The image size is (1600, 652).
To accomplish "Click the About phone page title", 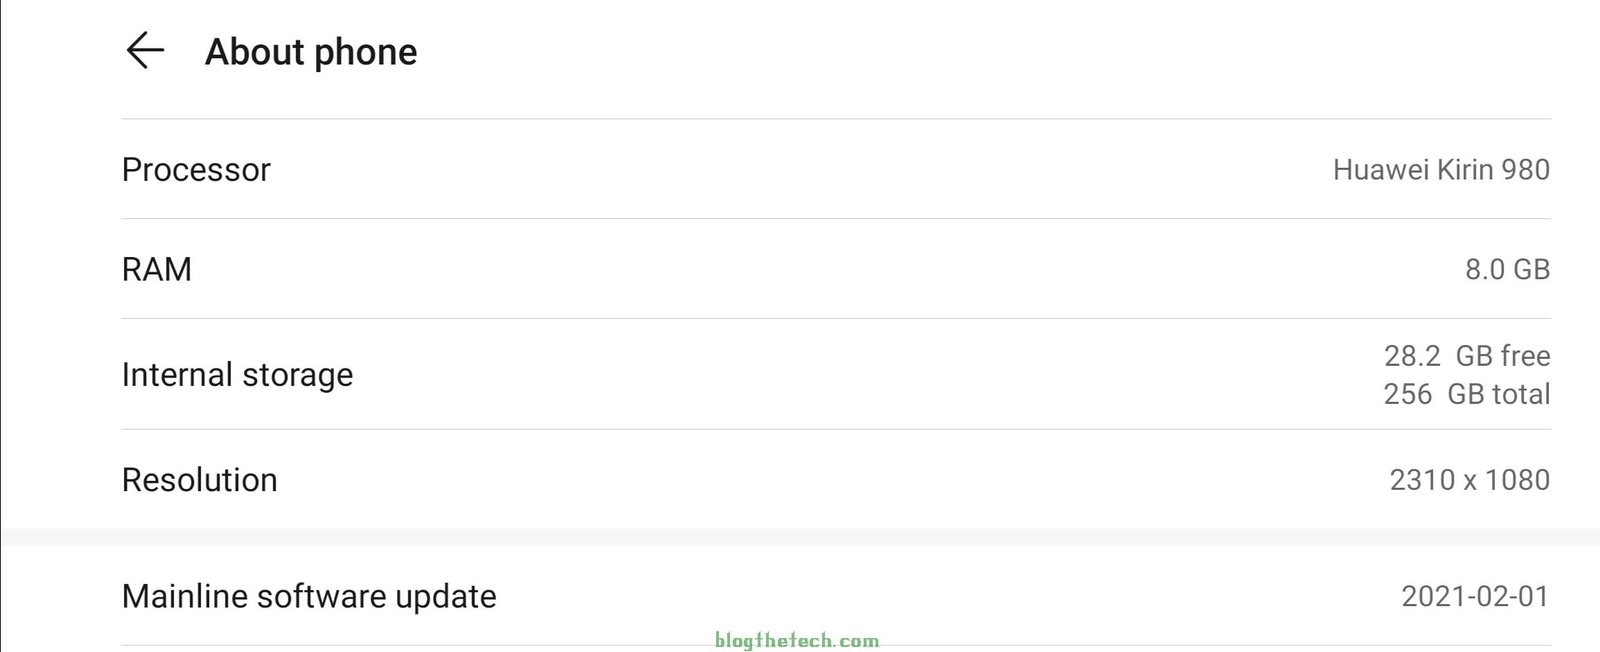I will coord(311,52).
